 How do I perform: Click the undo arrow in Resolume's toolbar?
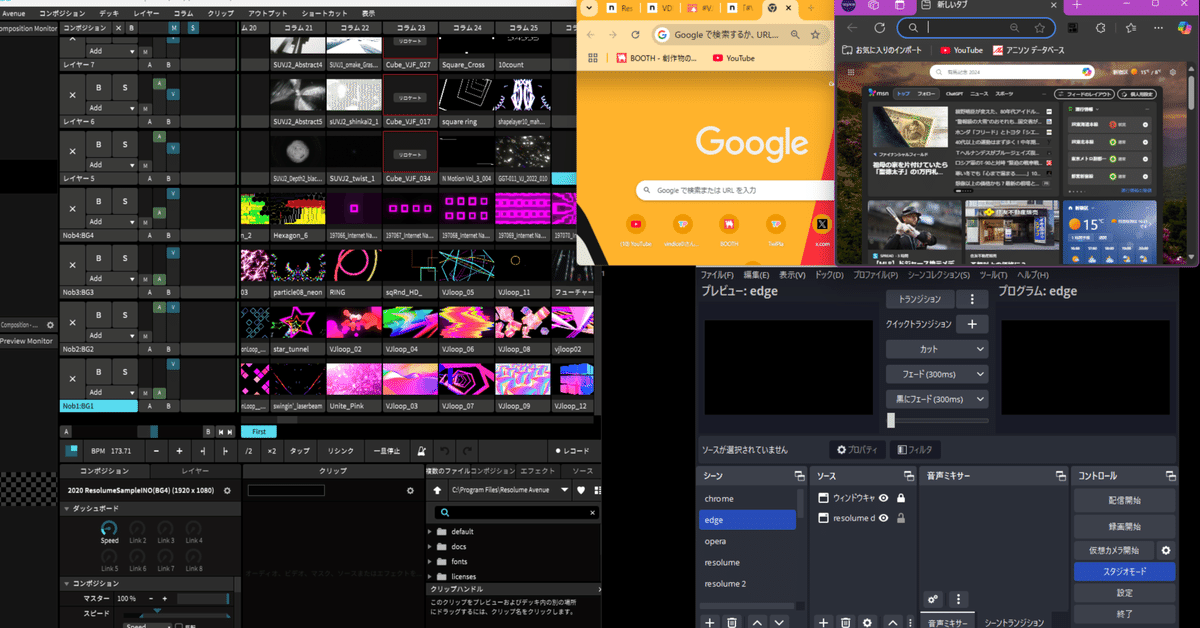444,451
